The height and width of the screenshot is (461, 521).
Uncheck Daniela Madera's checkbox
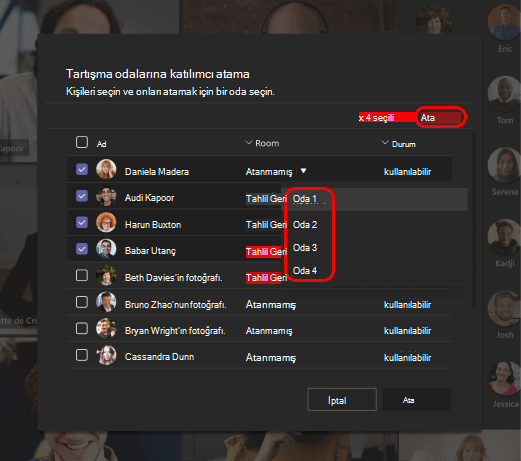point(82,169)
